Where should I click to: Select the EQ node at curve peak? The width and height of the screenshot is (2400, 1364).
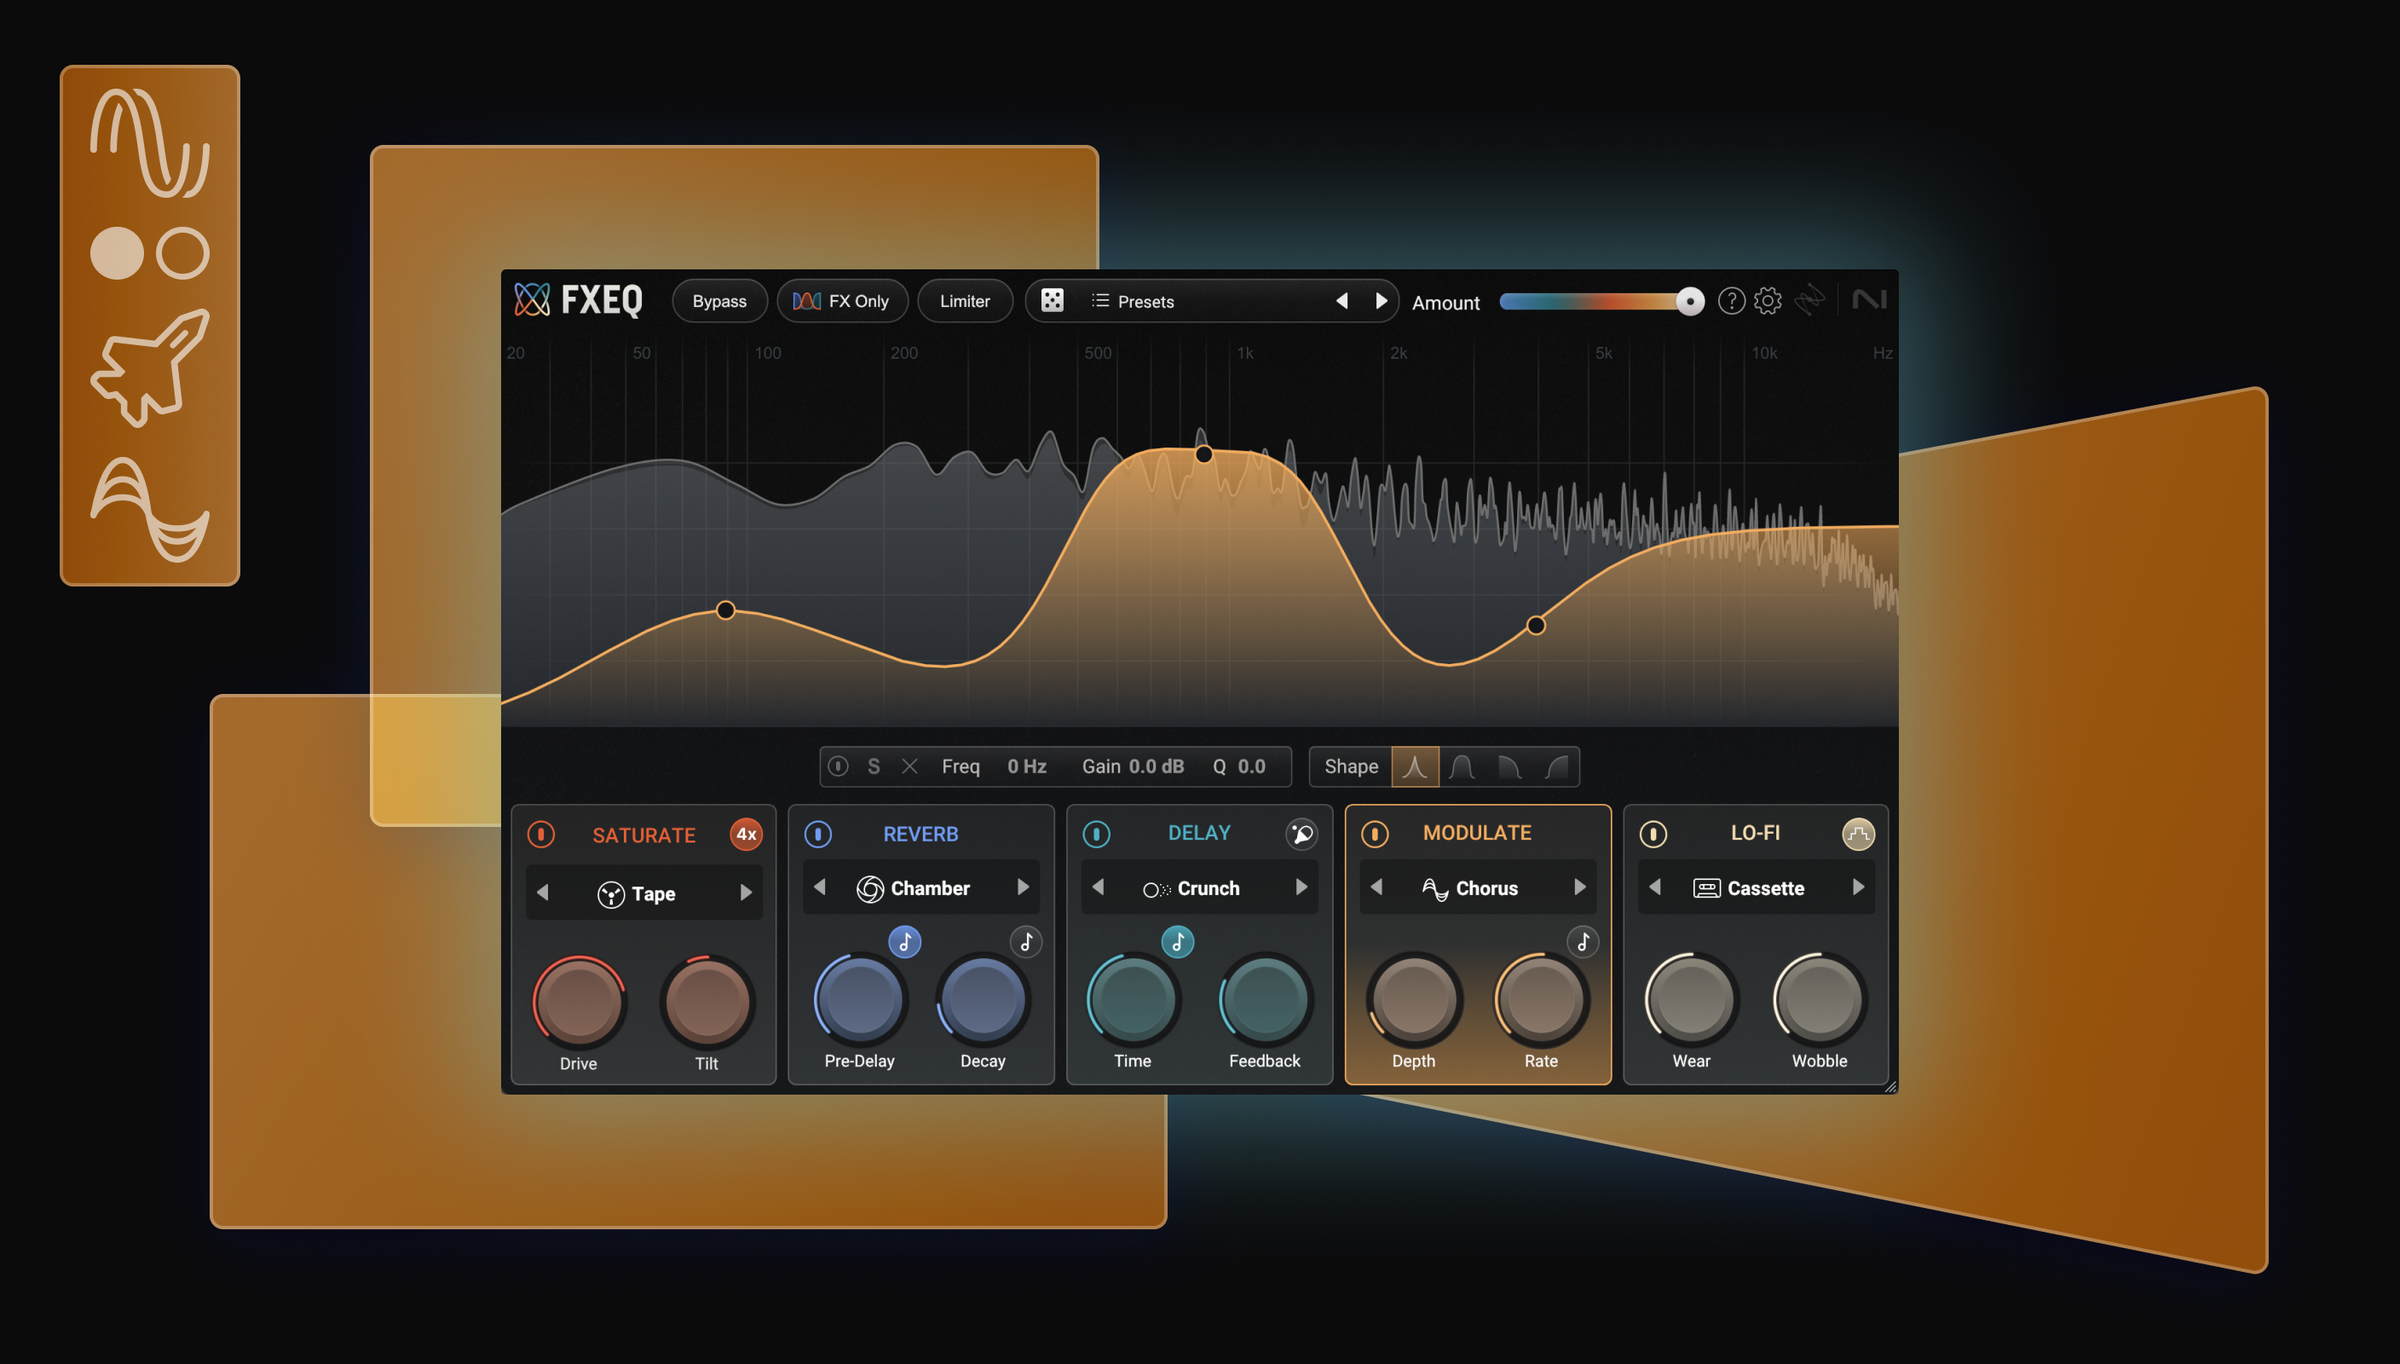point(1204,454)
